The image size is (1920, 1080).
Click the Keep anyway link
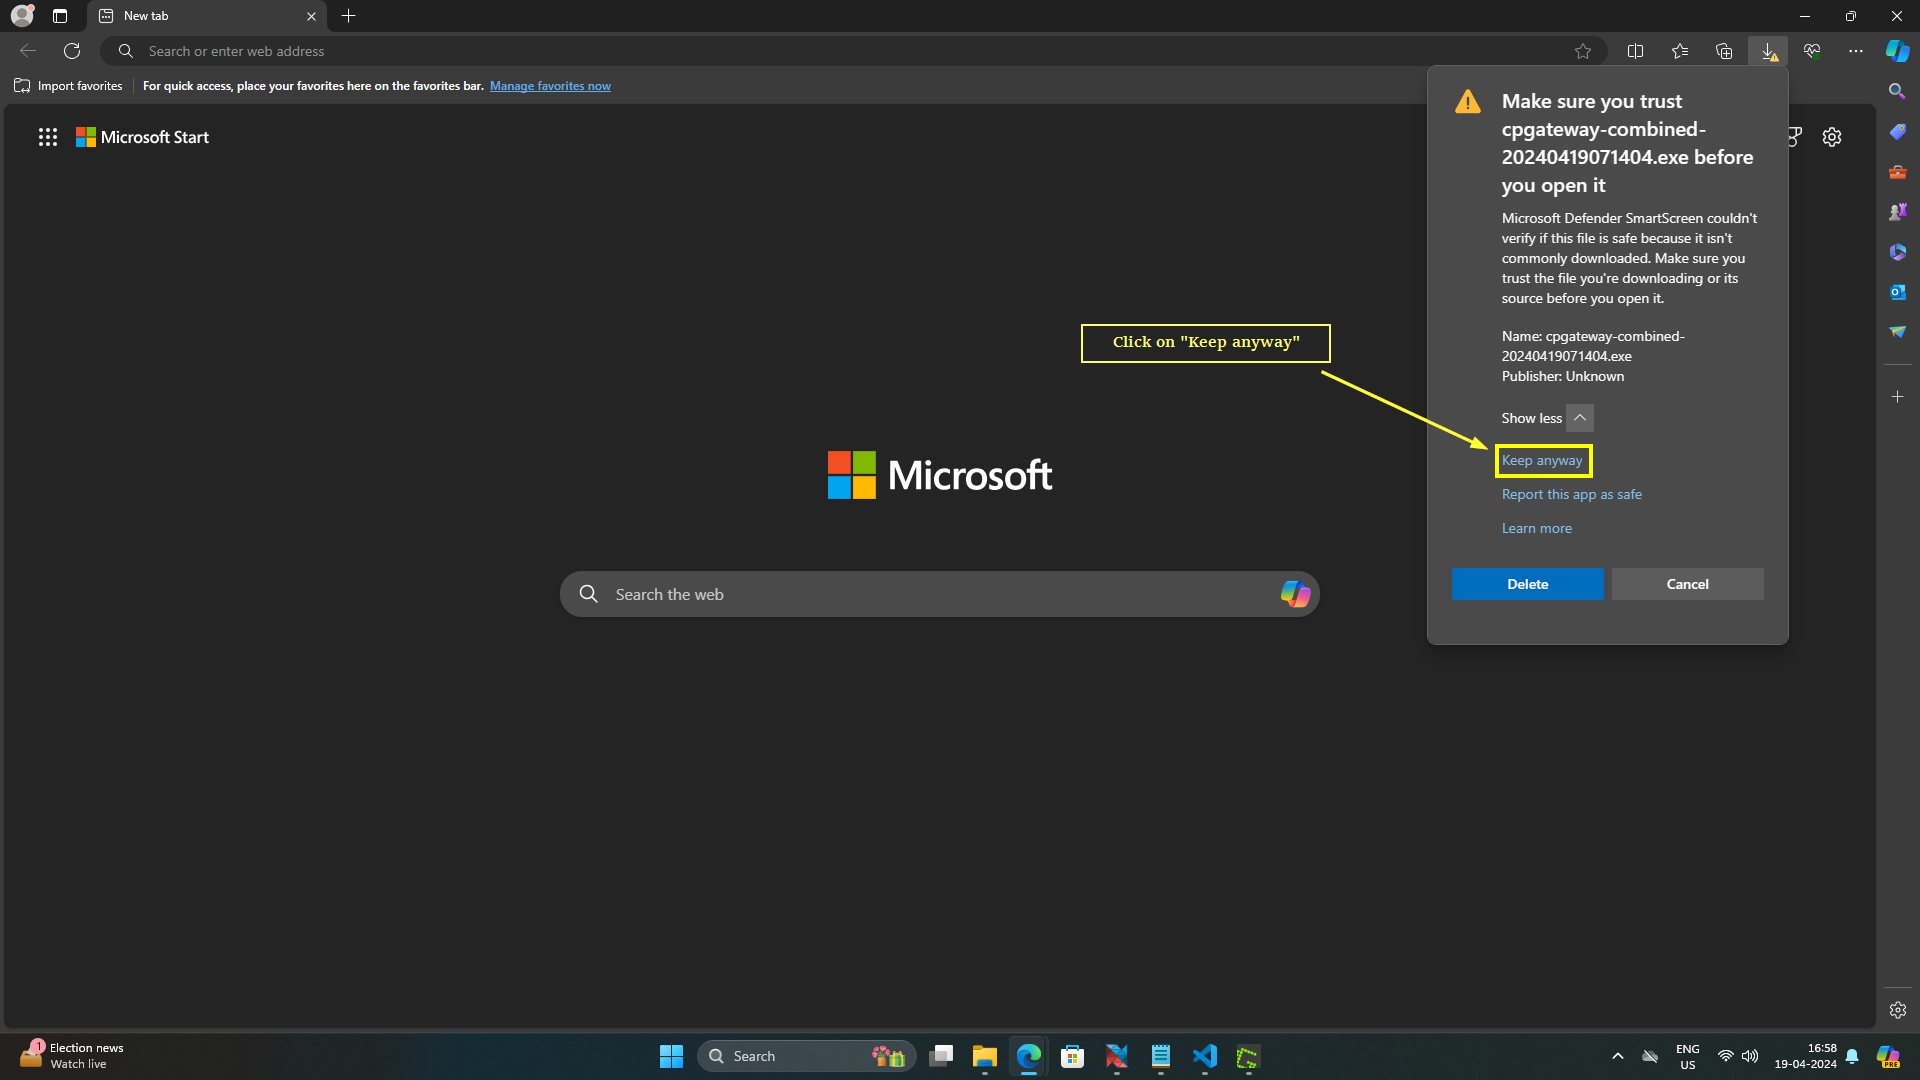(1542, 461)
